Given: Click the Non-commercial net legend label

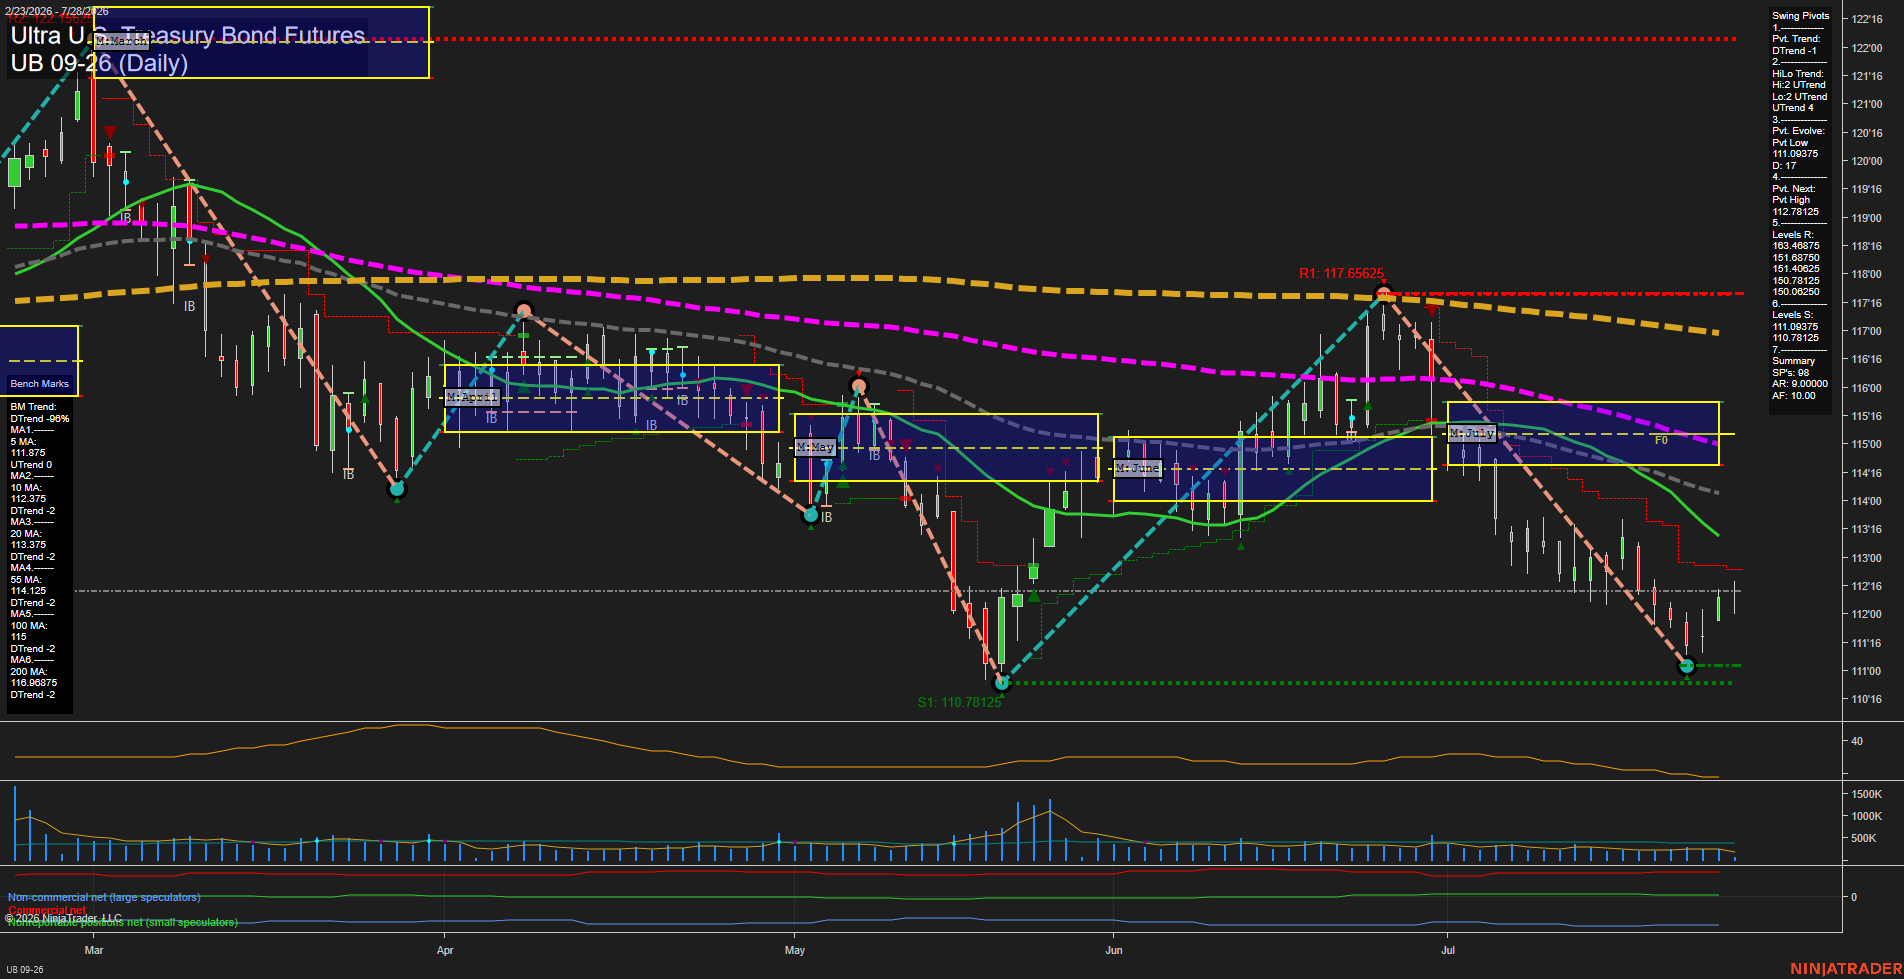Looking at the screenshot, I should (x=104, y=897).
